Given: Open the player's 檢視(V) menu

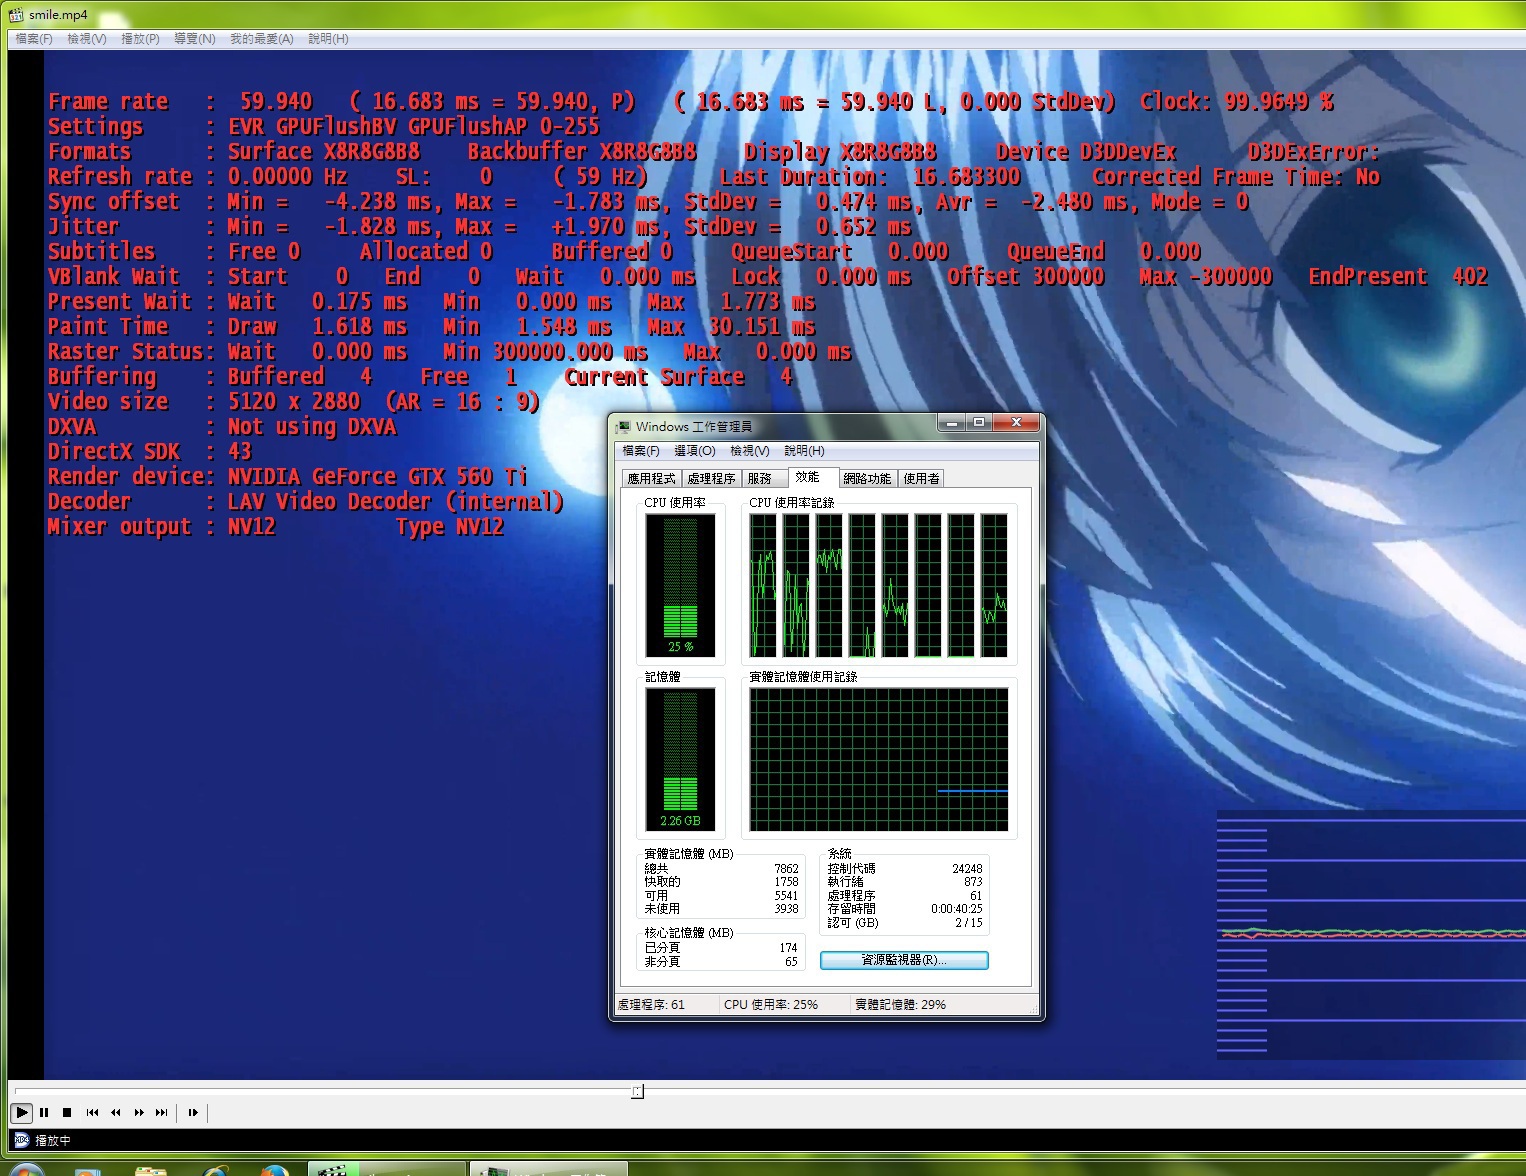Looking at the screenshot, I should 87,39.
